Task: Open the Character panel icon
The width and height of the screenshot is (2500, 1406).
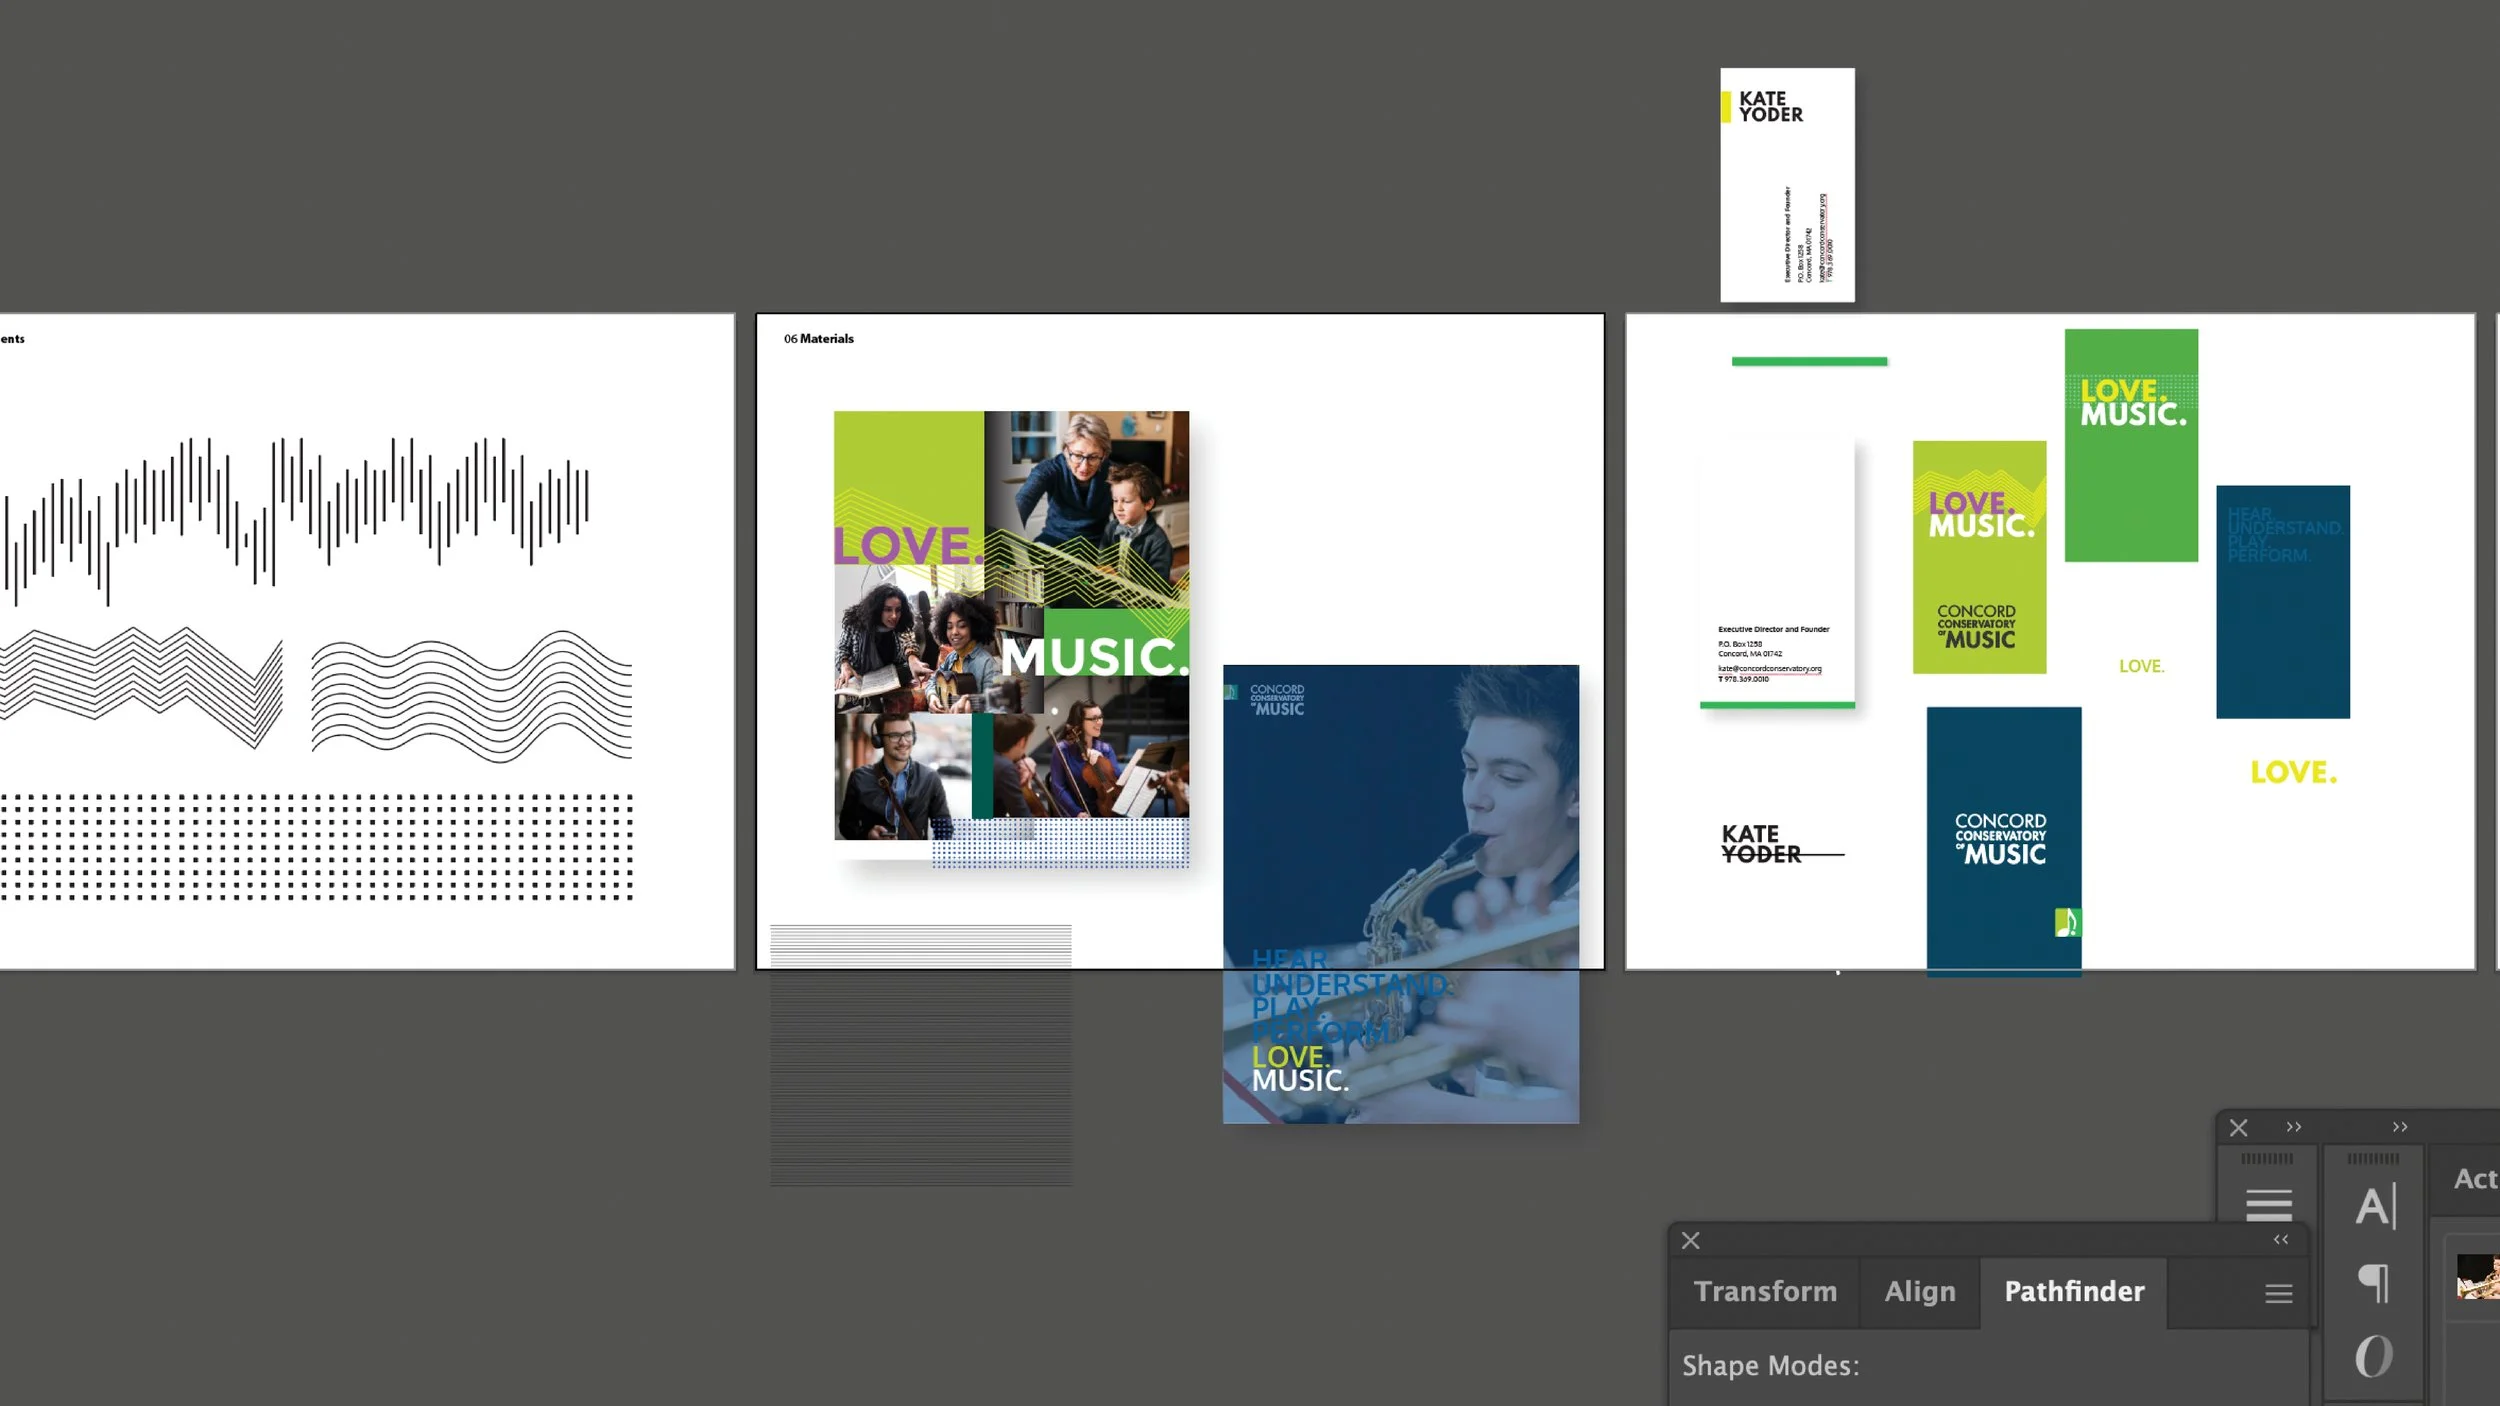Action: [2374, 1206]
